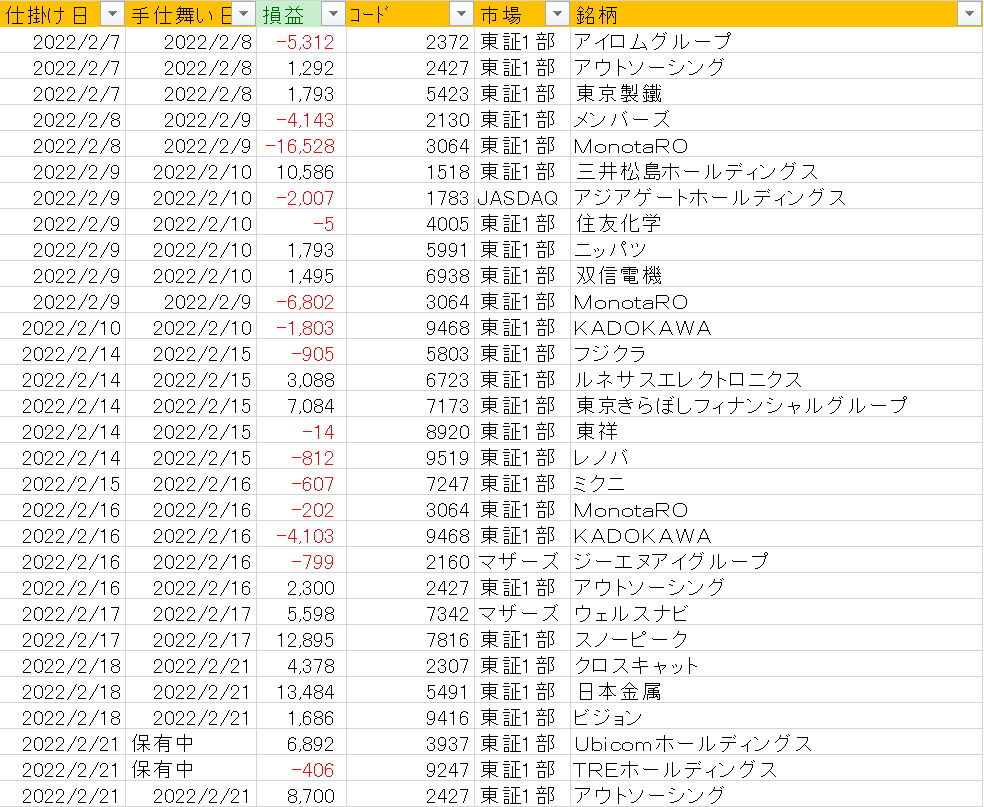The width and height of the screenshot is (984, 807).
Task: Select the メンバーズ cell
Action: pos(777,119)
